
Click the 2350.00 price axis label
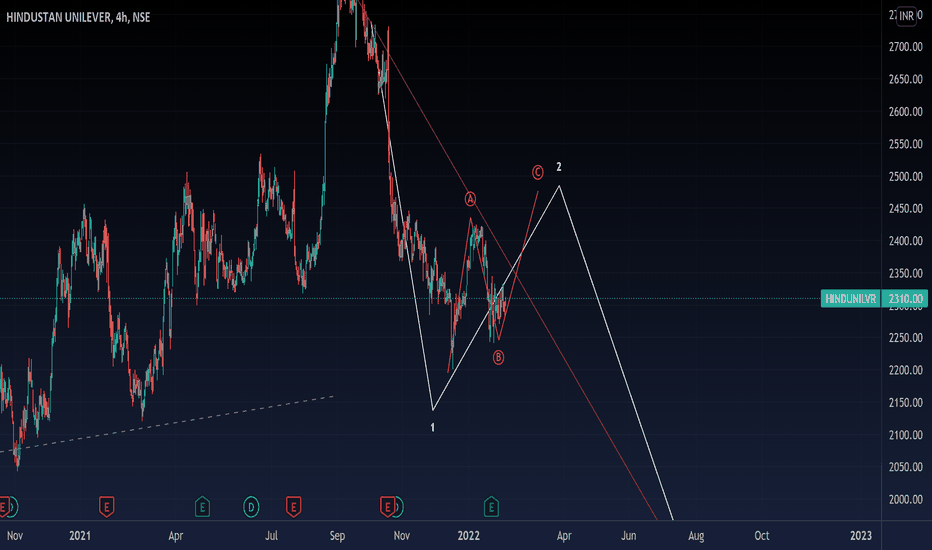(x=905, y=274)
